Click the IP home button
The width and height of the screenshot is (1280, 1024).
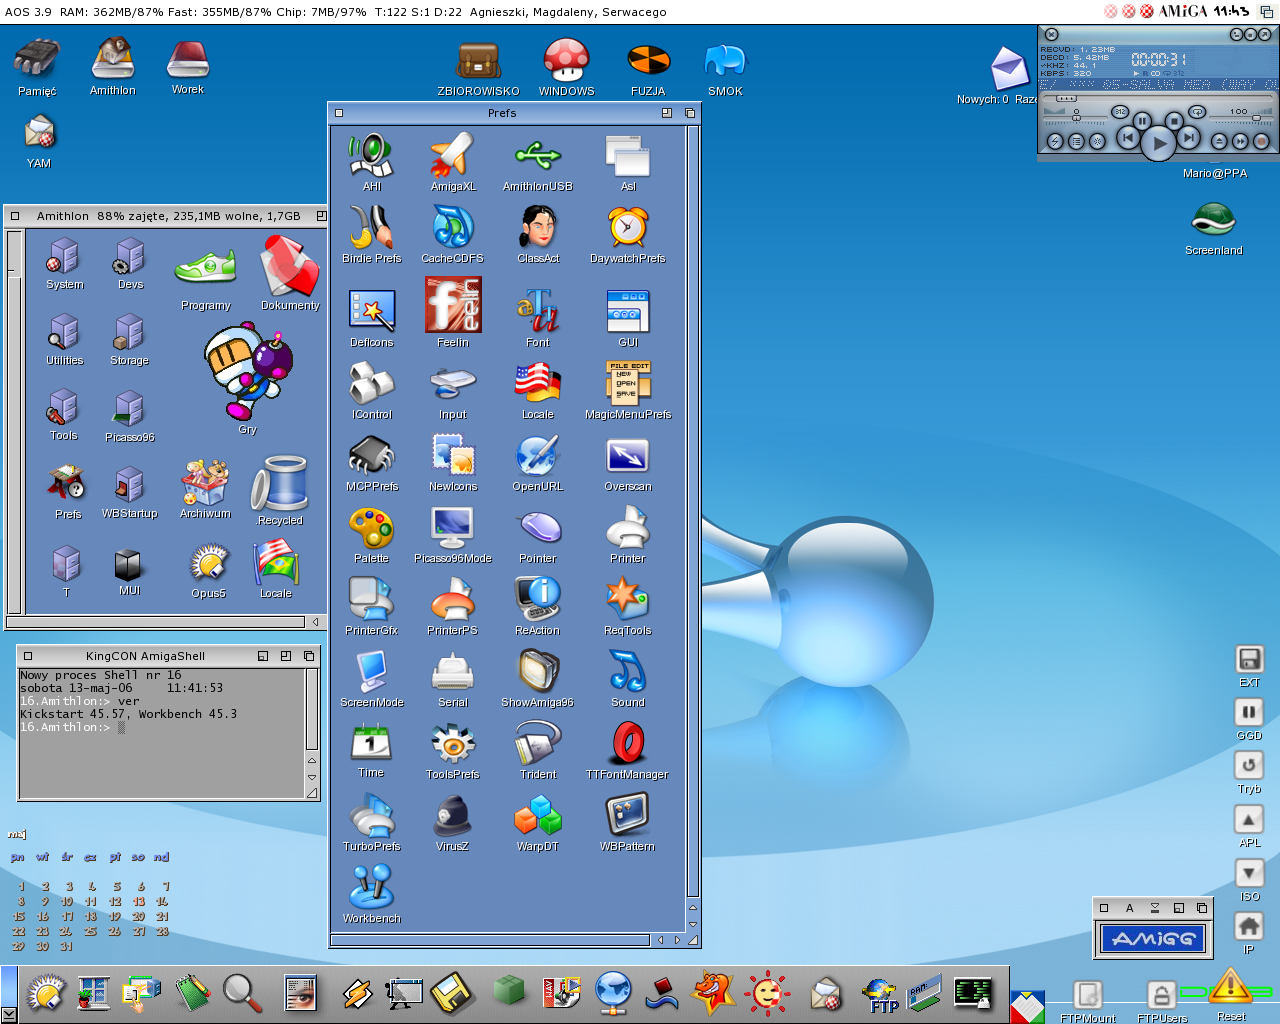click(x=1249, y=927)
